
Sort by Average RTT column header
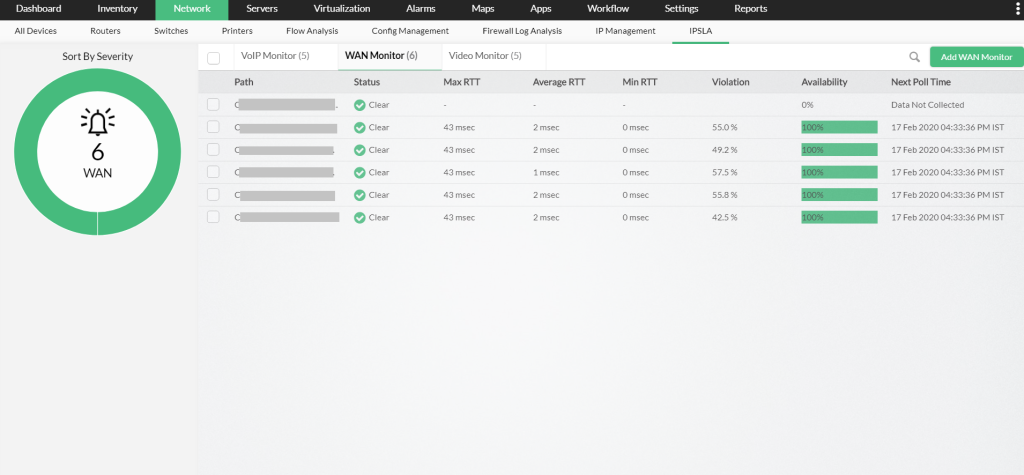coord(559,82)
